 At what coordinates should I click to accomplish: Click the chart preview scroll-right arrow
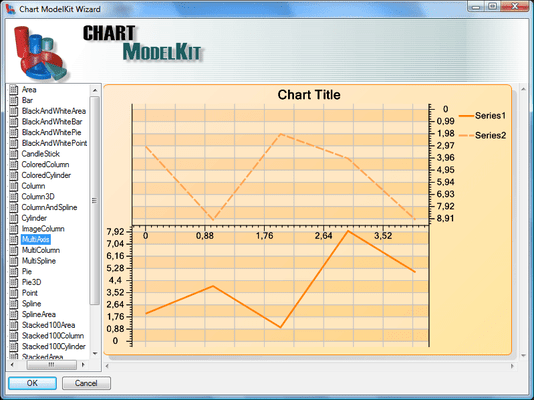(512, 366)
